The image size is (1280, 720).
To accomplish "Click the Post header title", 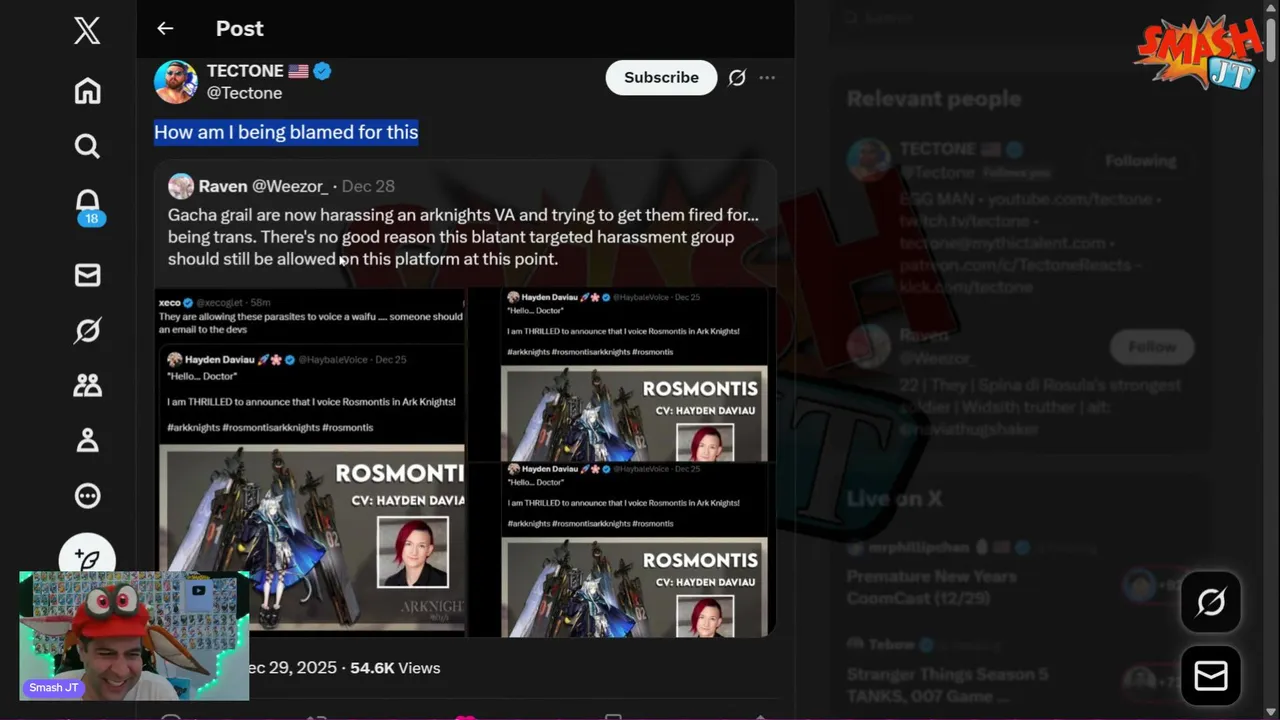I will [x=240, y=29].
